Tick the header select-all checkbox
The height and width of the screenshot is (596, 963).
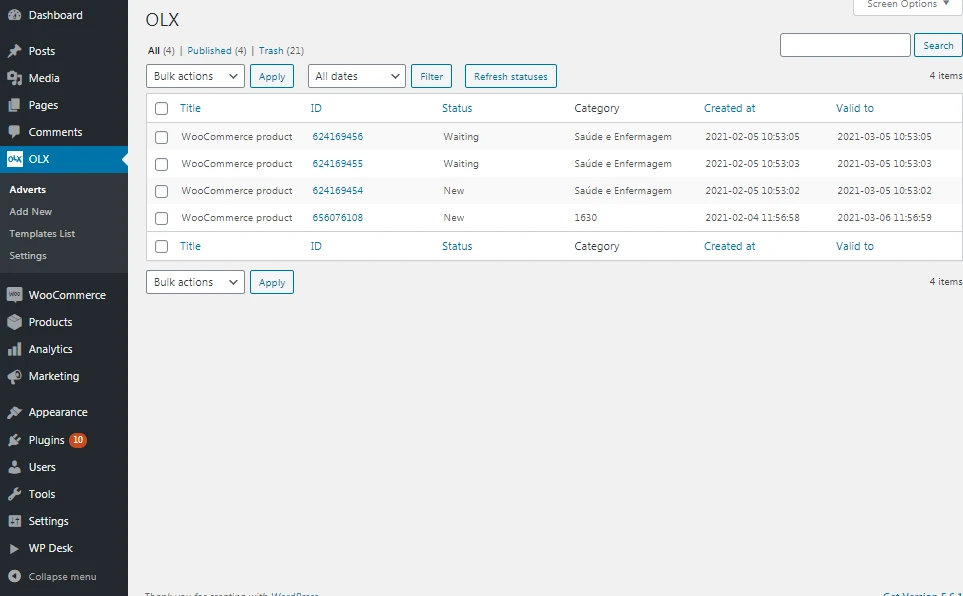click(x=162, y=109)
